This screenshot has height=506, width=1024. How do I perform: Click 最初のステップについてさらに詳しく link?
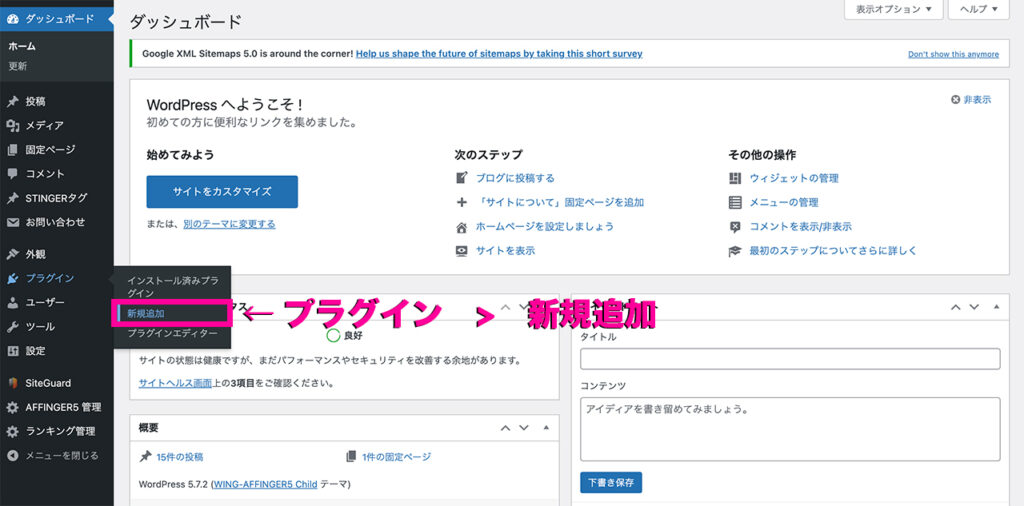(x=833, y=251)
